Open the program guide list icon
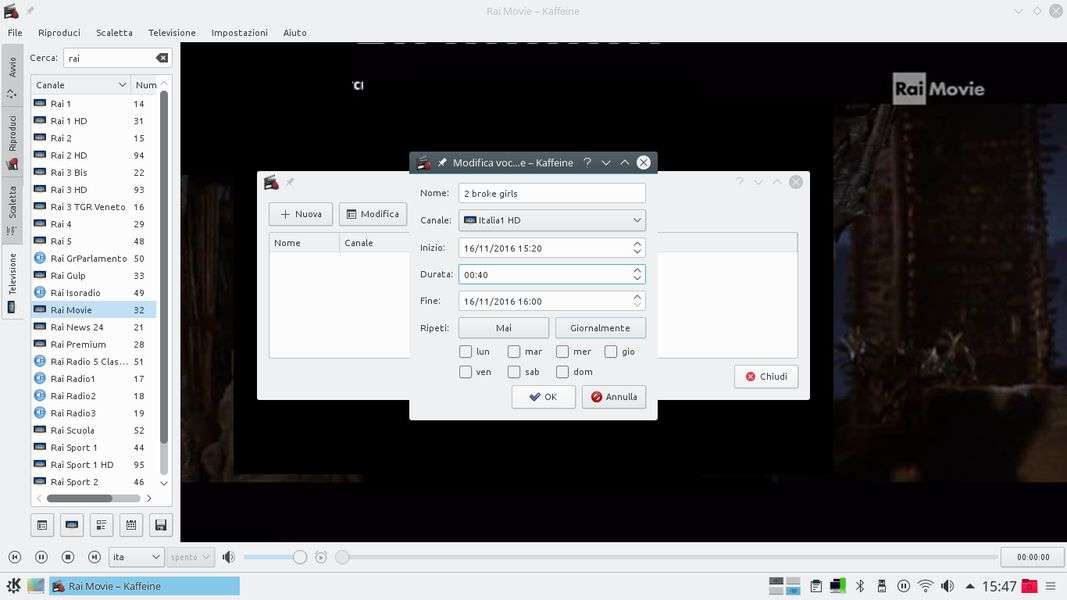 click(x=101, y=524)
